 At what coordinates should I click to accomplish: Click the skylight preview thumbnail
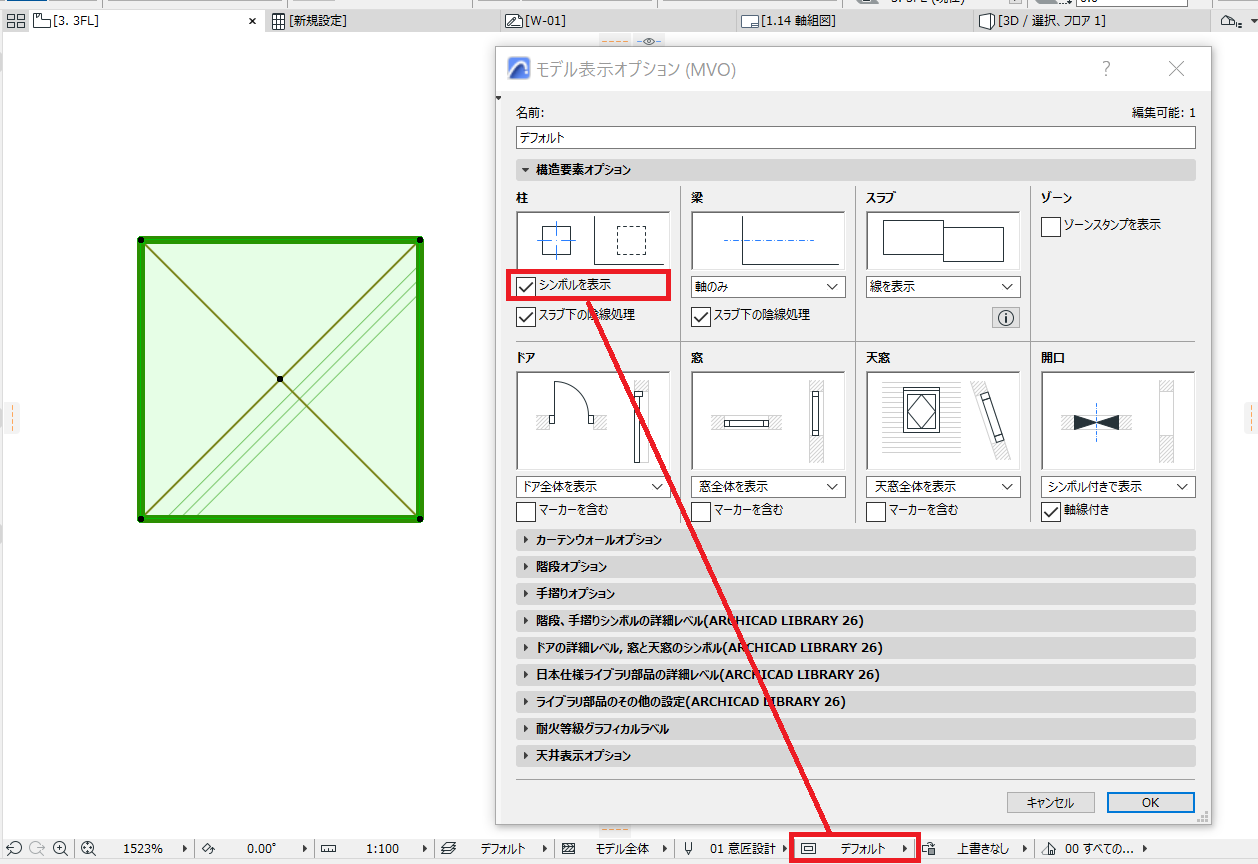943,421
